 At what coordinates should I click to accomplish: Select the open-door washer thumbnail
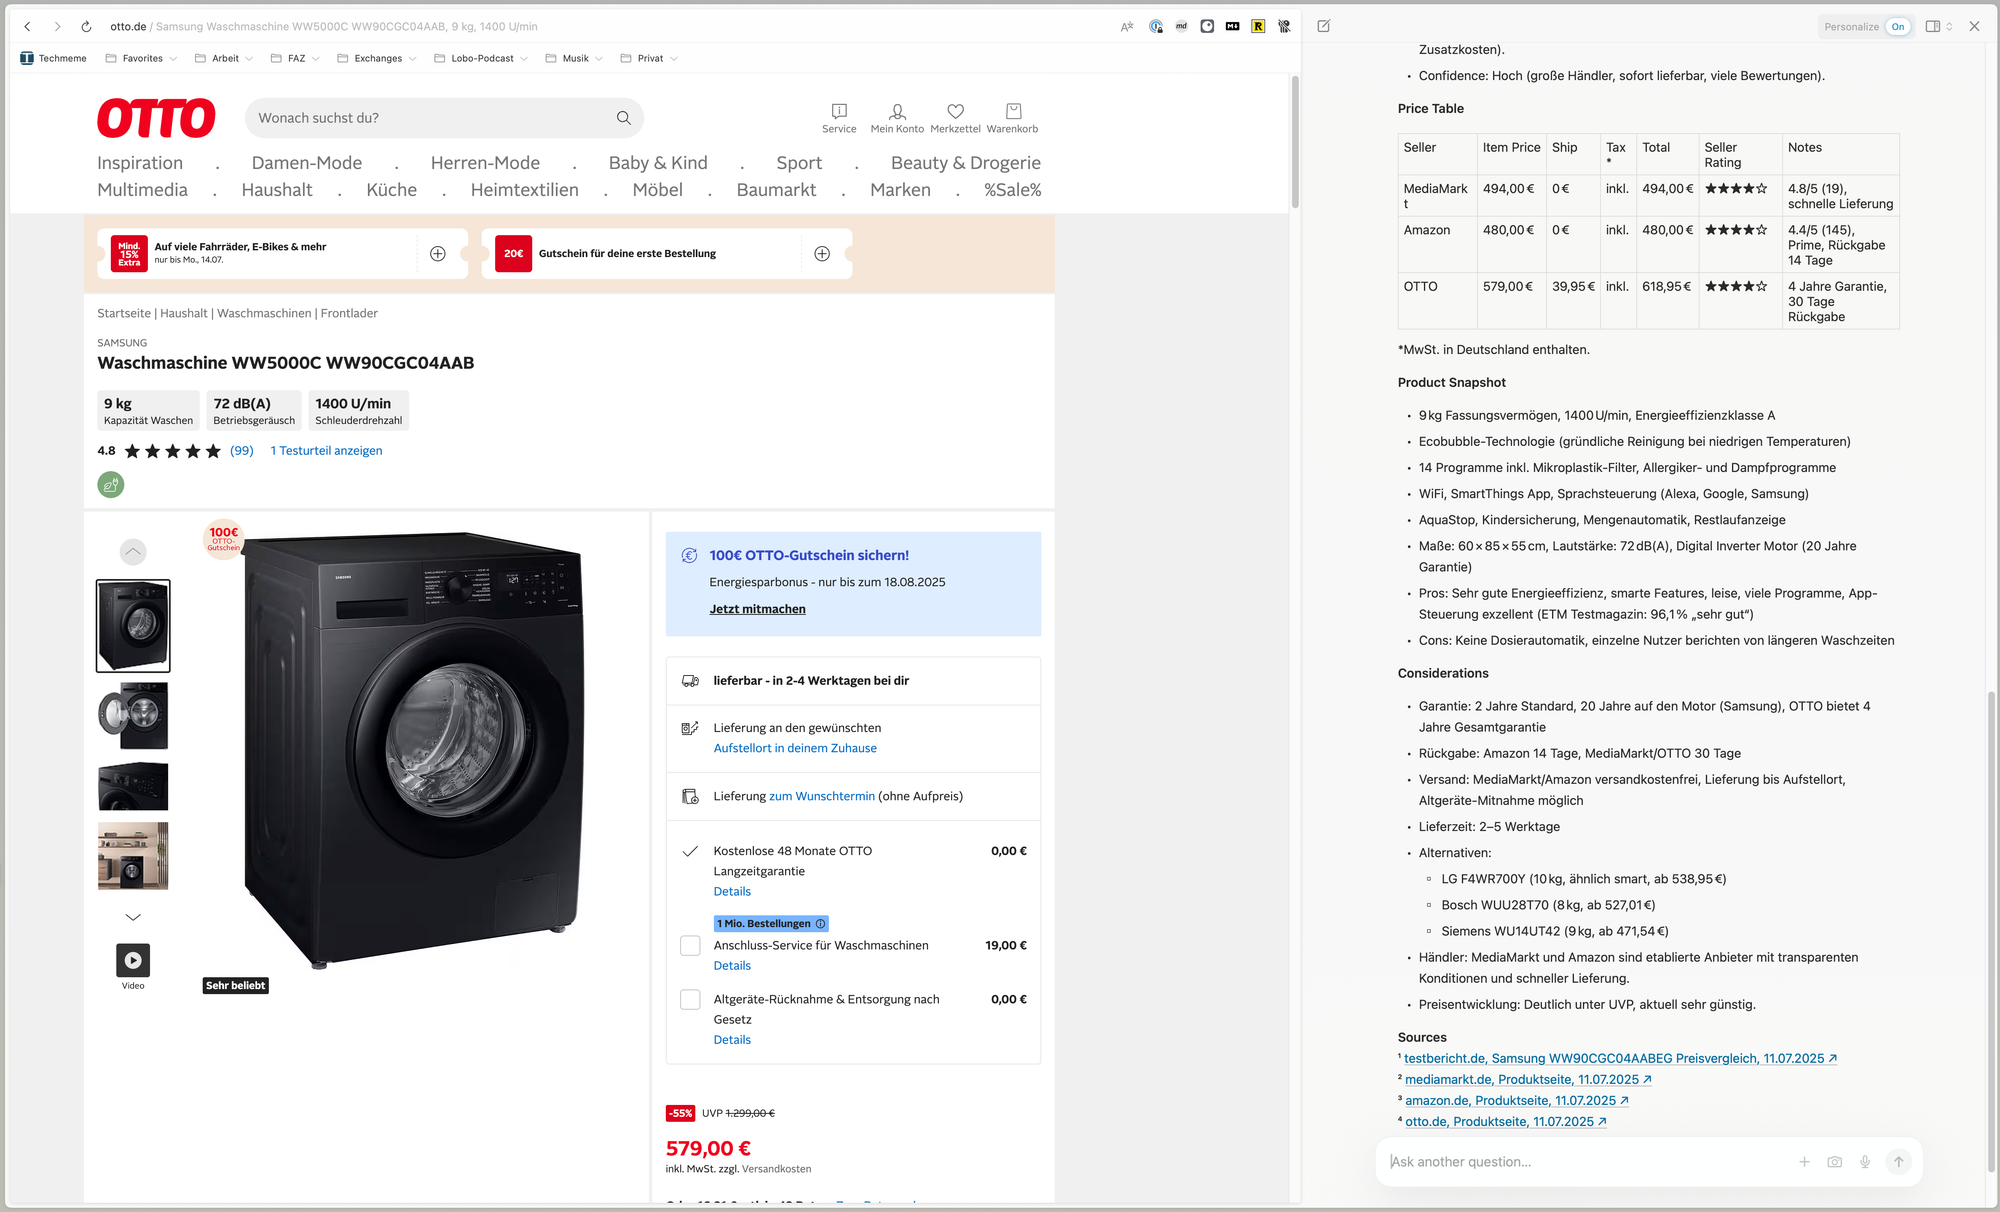click(133, 716)
